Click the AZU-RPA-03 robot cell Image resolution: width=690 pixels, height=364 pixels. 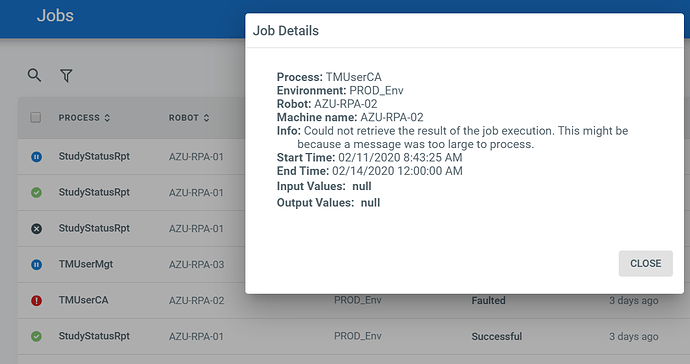pos(197,265)
